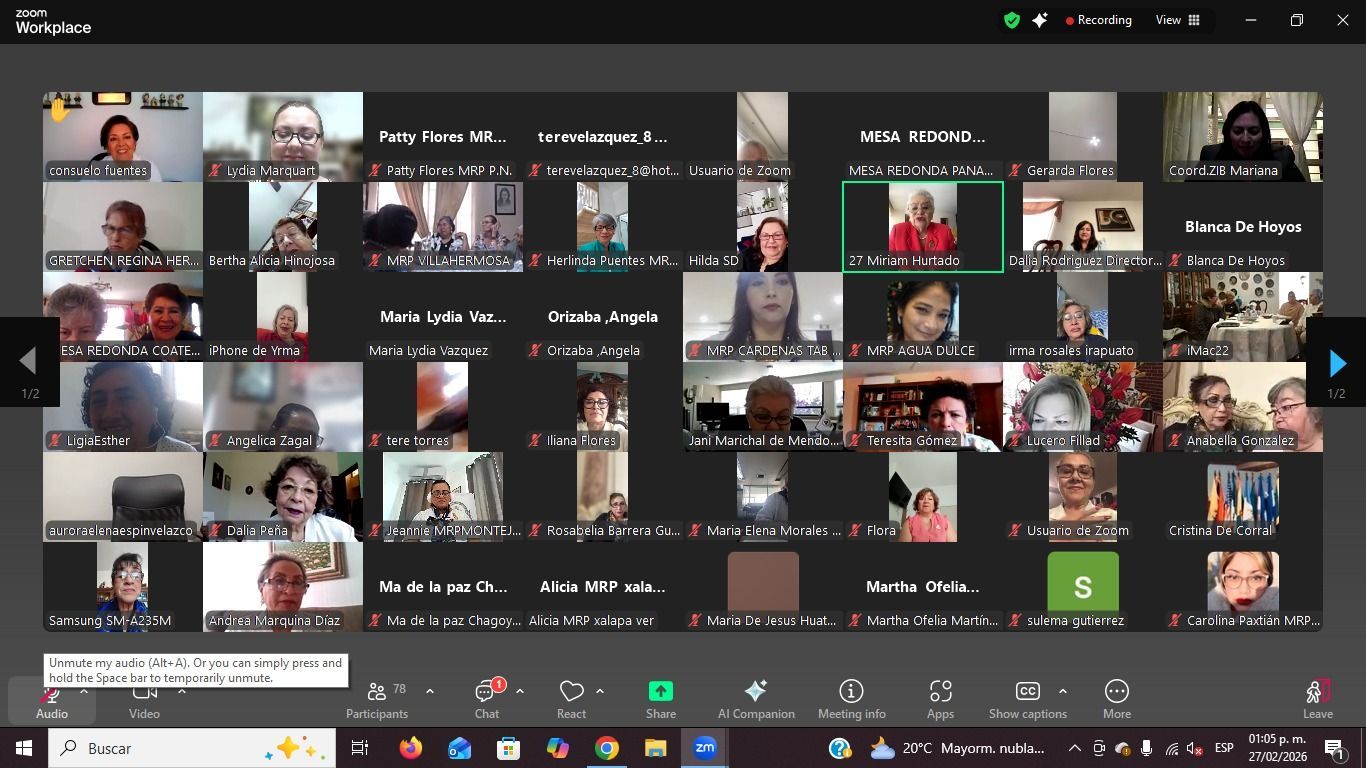Toggle my camera with Video button
The image size is (1366, 768).
click(144, 699)
